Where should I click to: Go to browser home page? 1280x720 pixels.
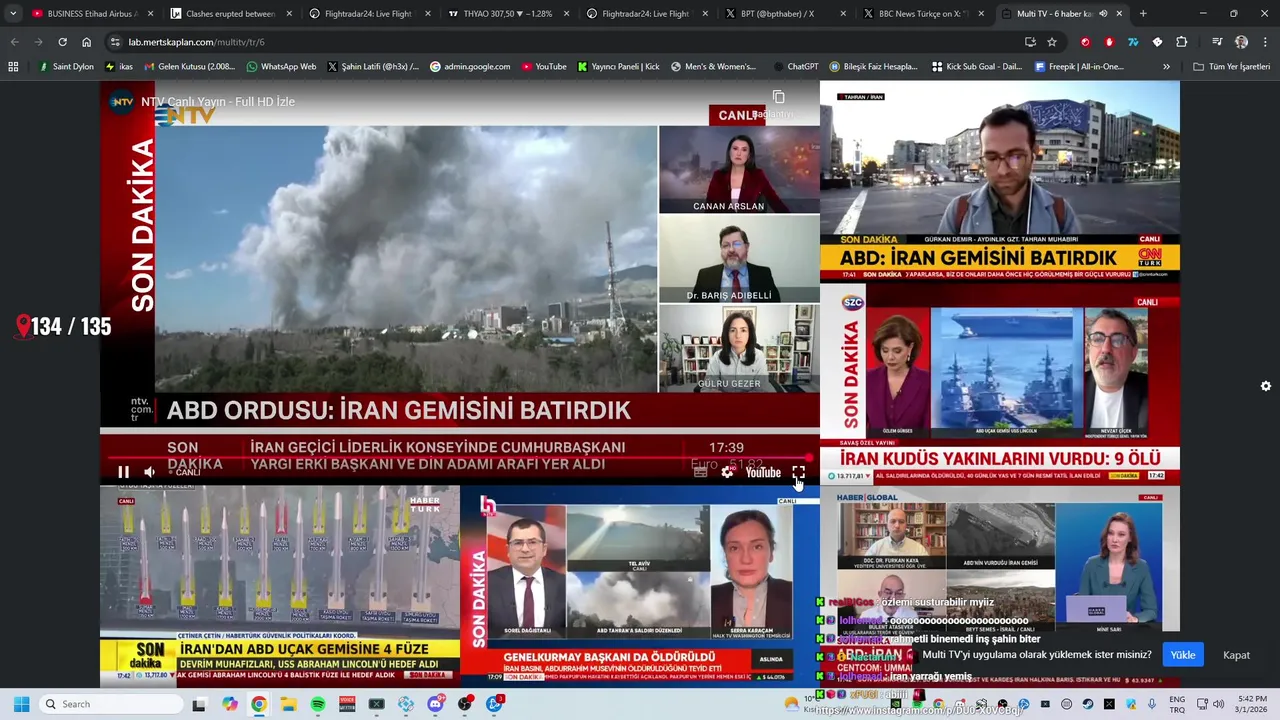(86, 42)
